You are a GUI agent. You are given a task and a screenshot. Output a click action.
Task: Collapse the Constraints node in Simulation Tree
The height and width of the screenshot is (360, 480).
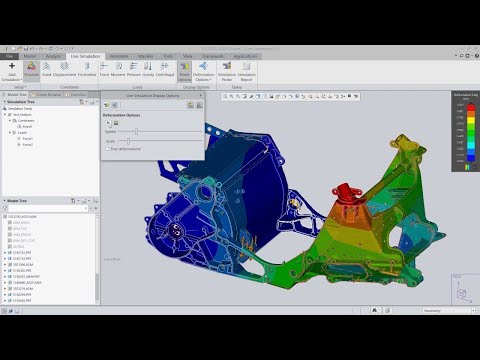[10, 120]
